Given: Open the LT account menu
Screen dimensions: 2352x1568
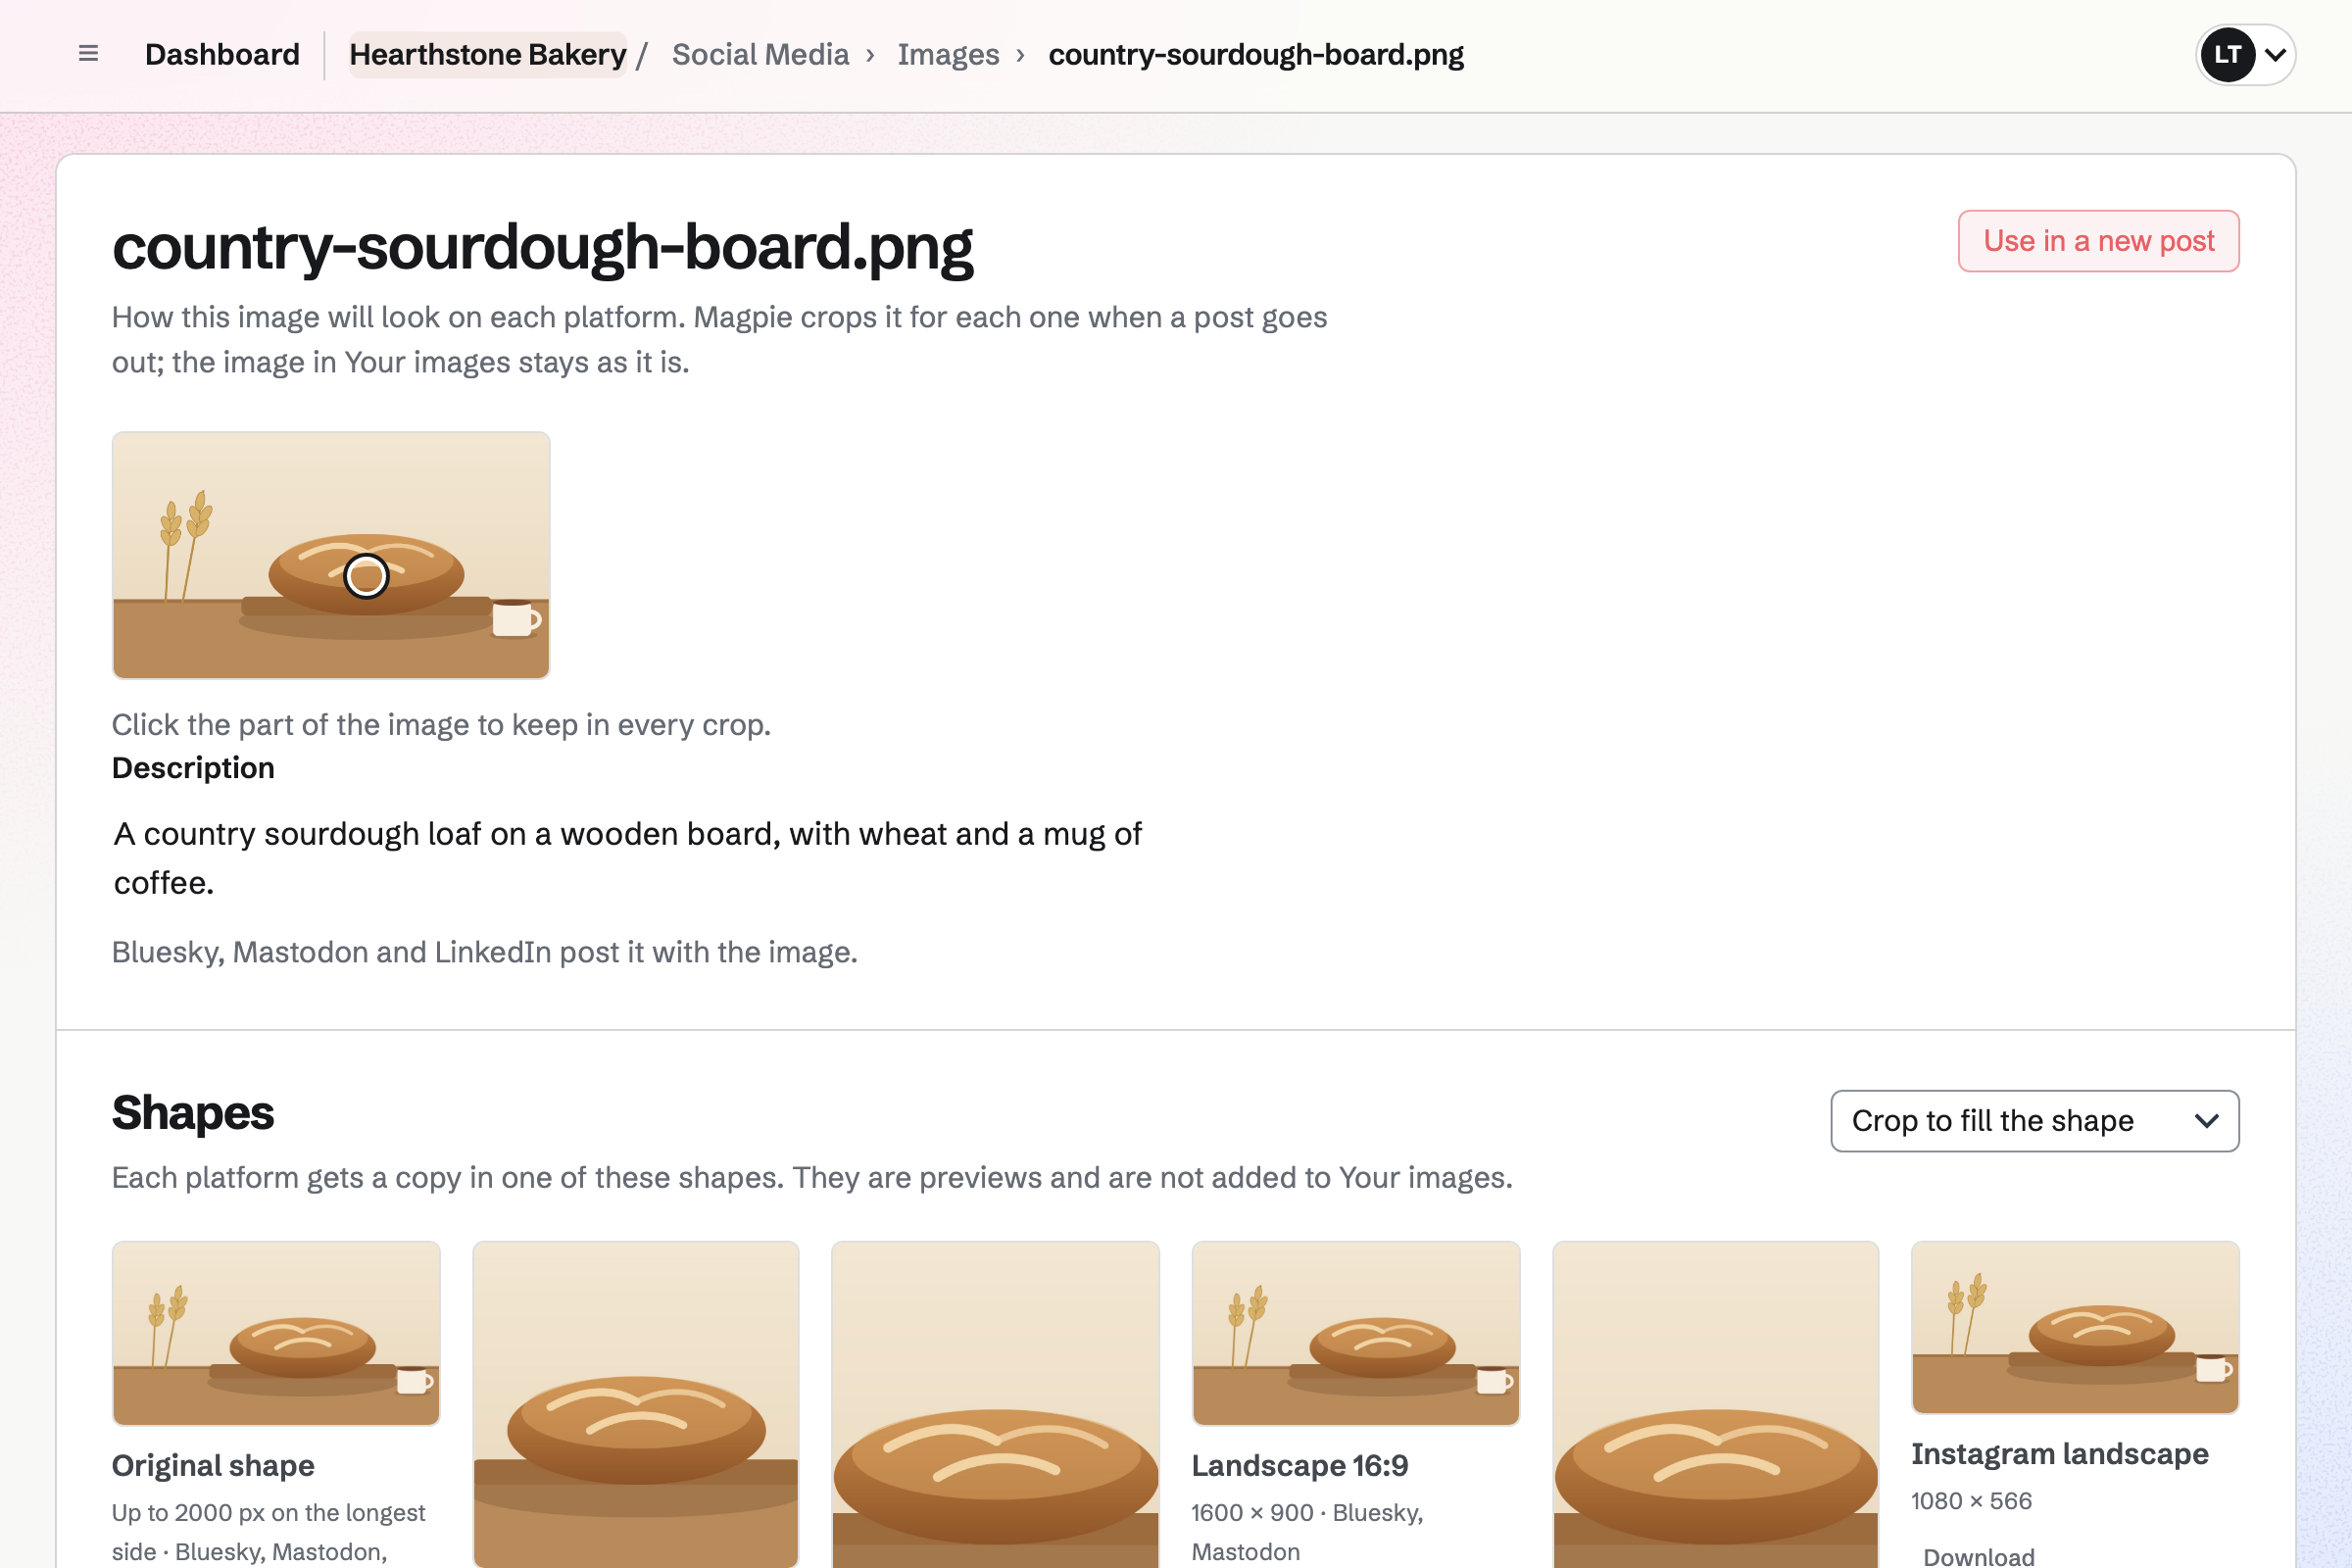Looking at the screenshot, I should (x=2245, y=54).
